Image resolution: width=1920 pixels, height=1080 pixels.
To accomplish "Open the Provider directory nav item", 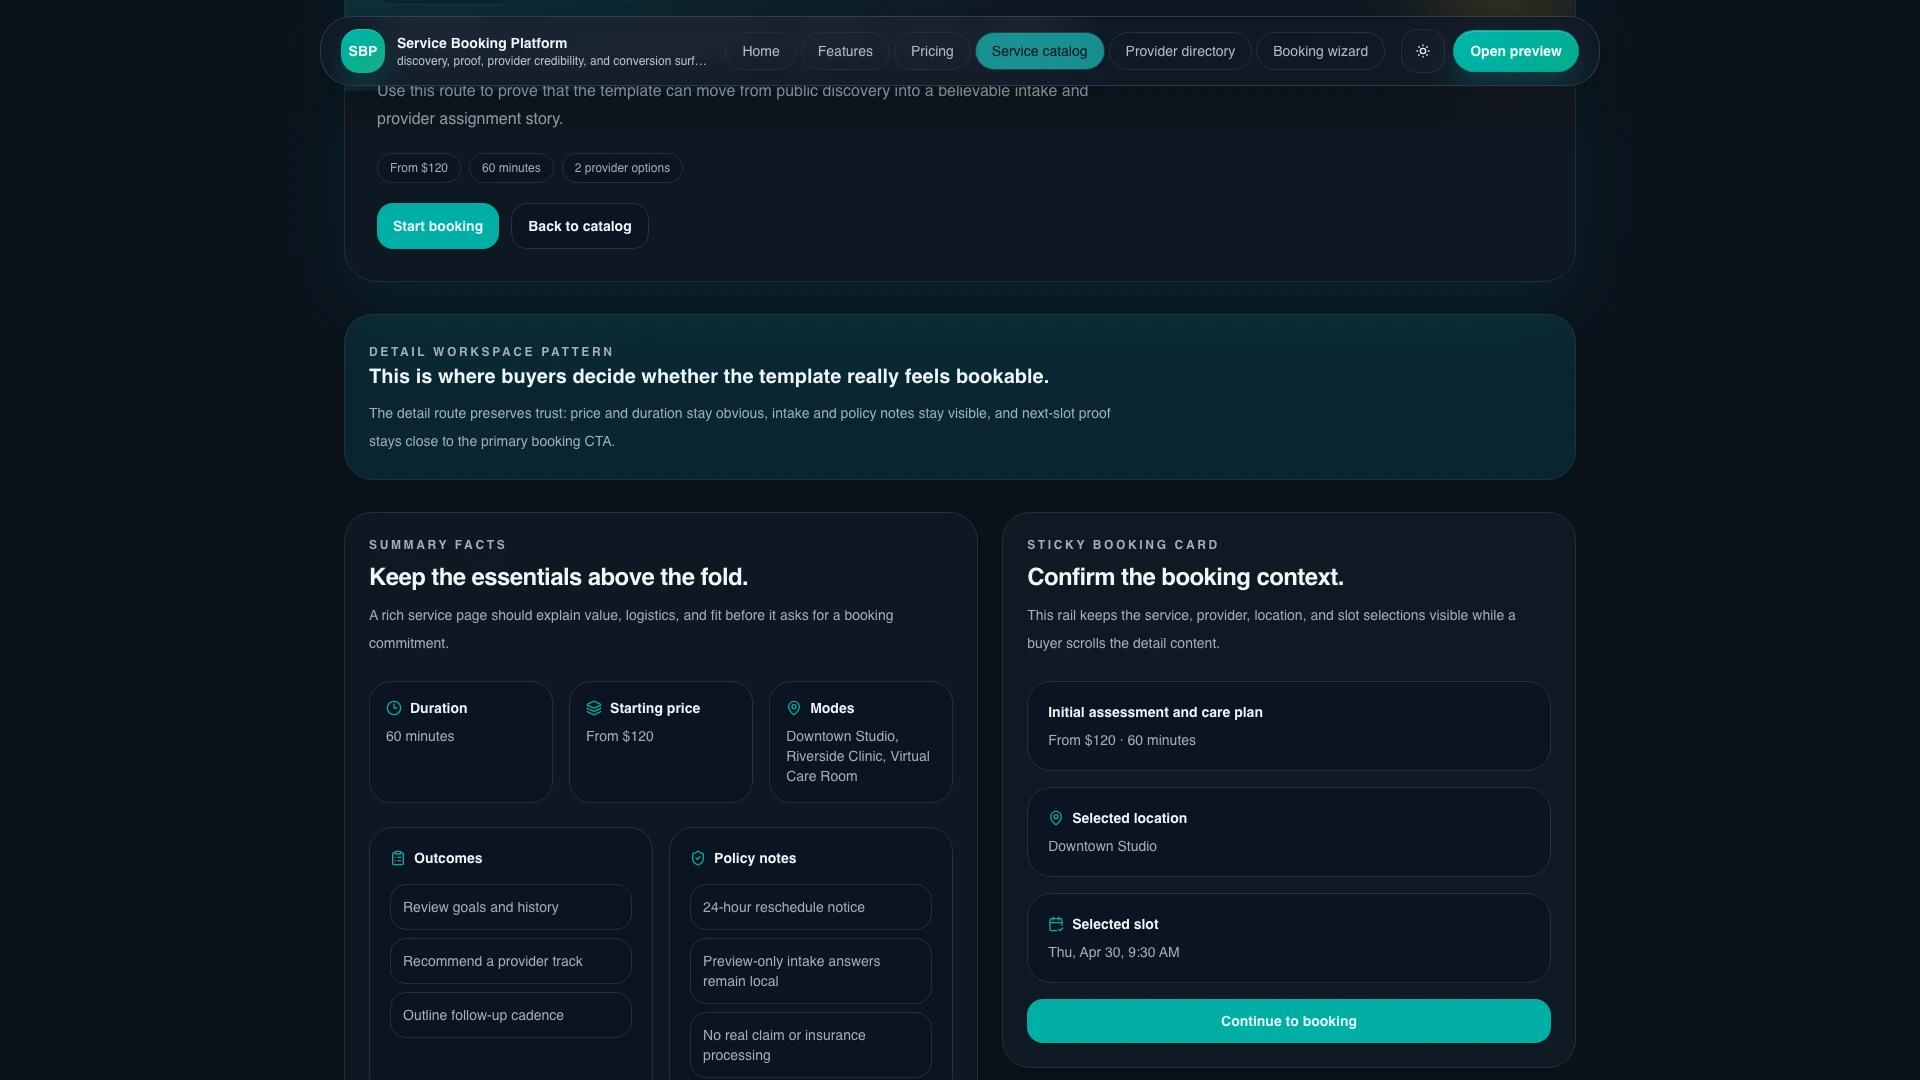I will pyautogui.click(x=1180, y=51).
